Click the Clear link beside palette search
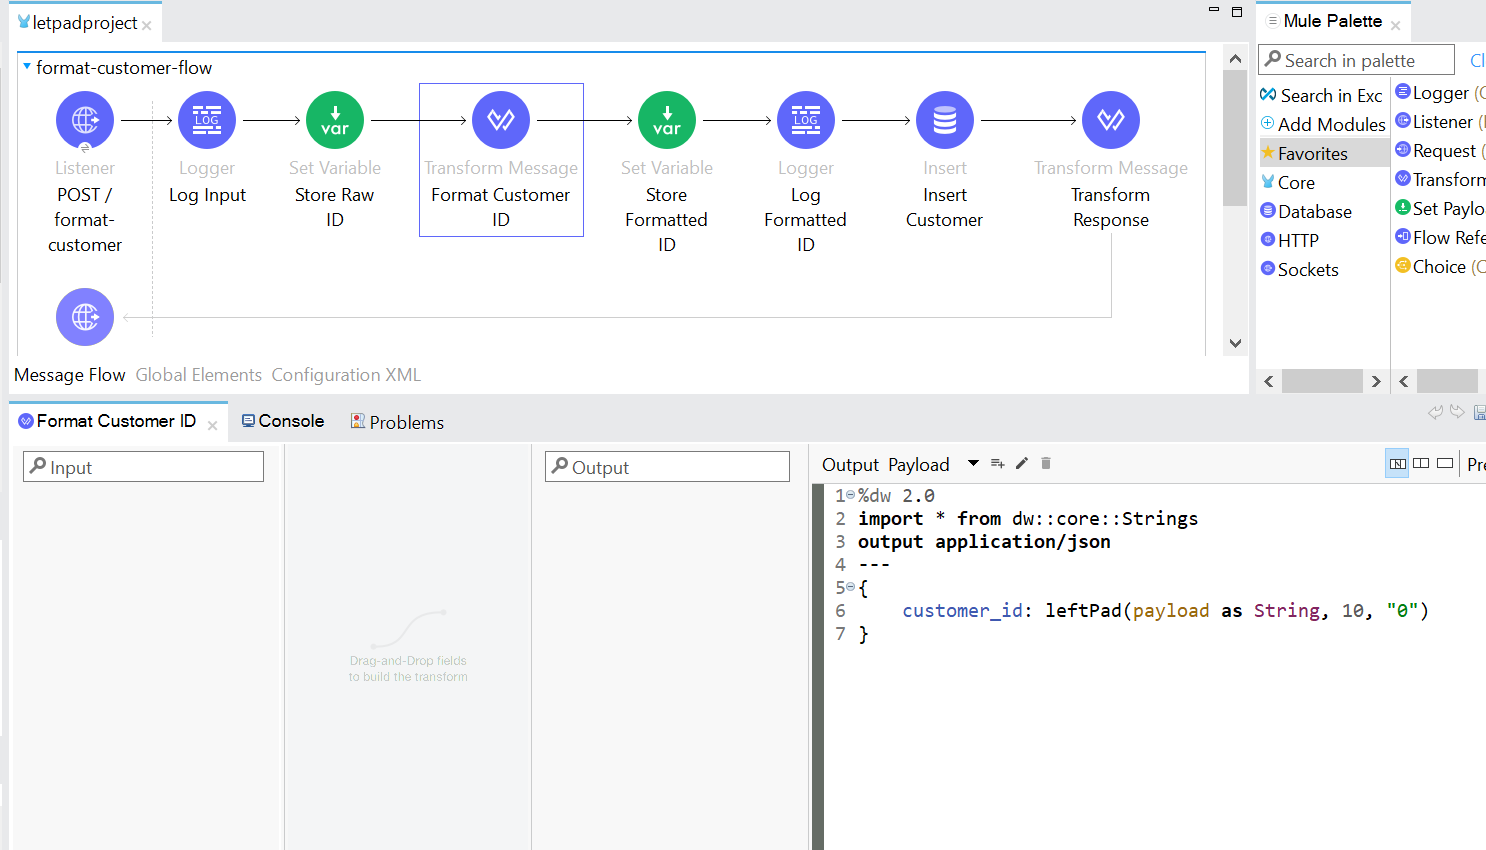The height and width of the screenshot is (850, 1486). coord(1477,60)
